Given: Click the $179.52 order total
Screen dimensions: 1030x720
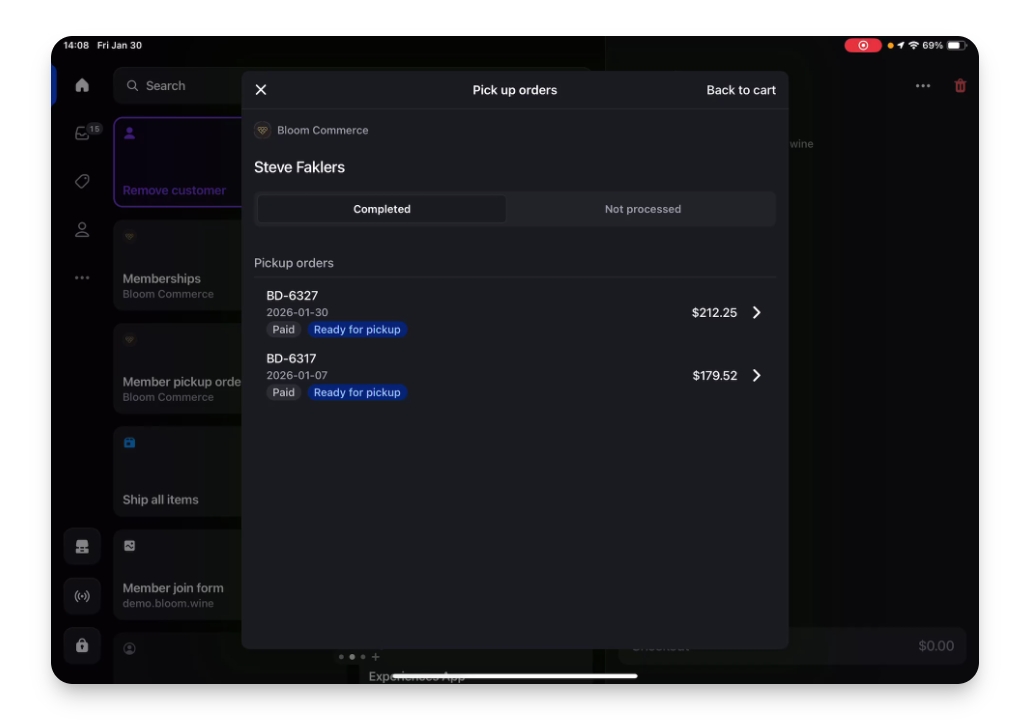Looking at the screenshot, I should (715, 376).
